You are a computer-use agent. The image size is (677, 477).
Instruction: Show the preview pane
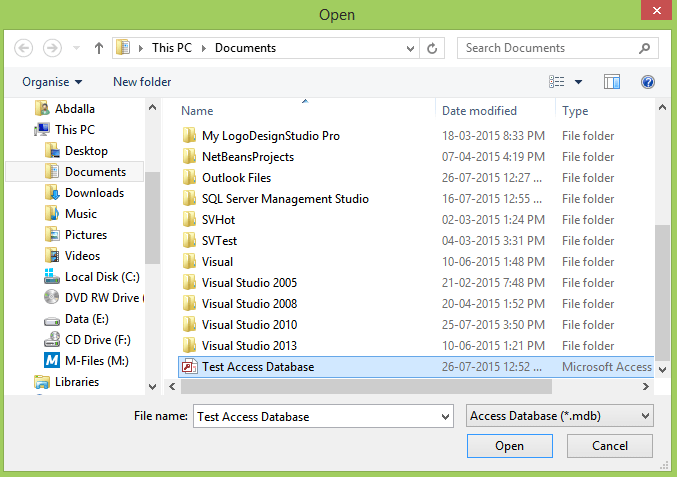click(612, 82)
